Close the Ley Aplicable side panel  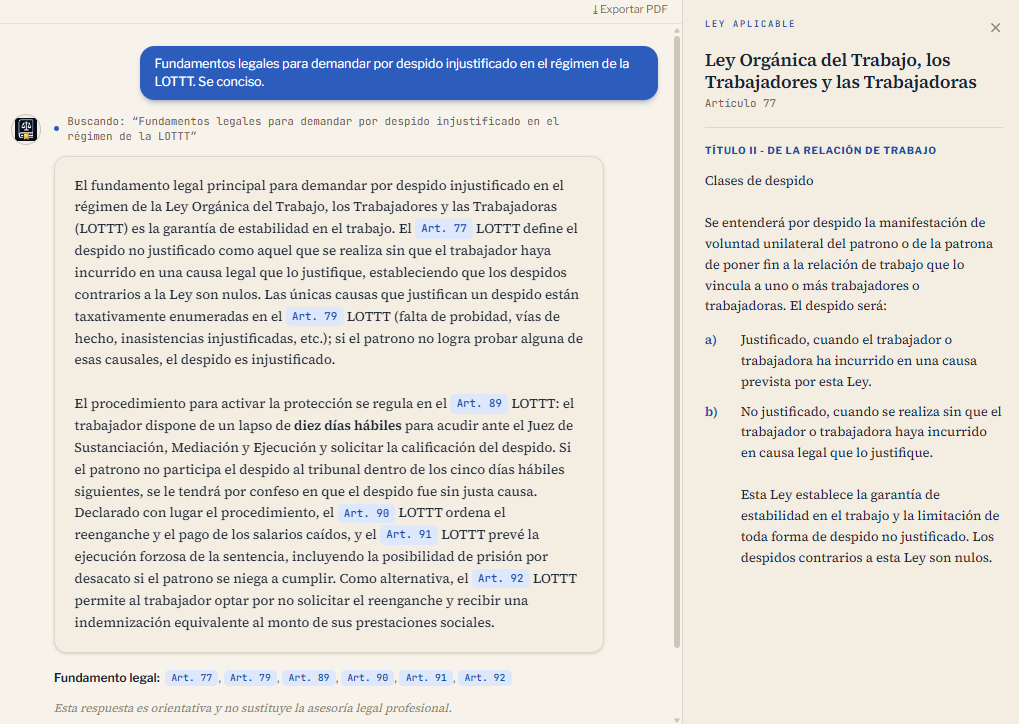[x=995, y=28]
